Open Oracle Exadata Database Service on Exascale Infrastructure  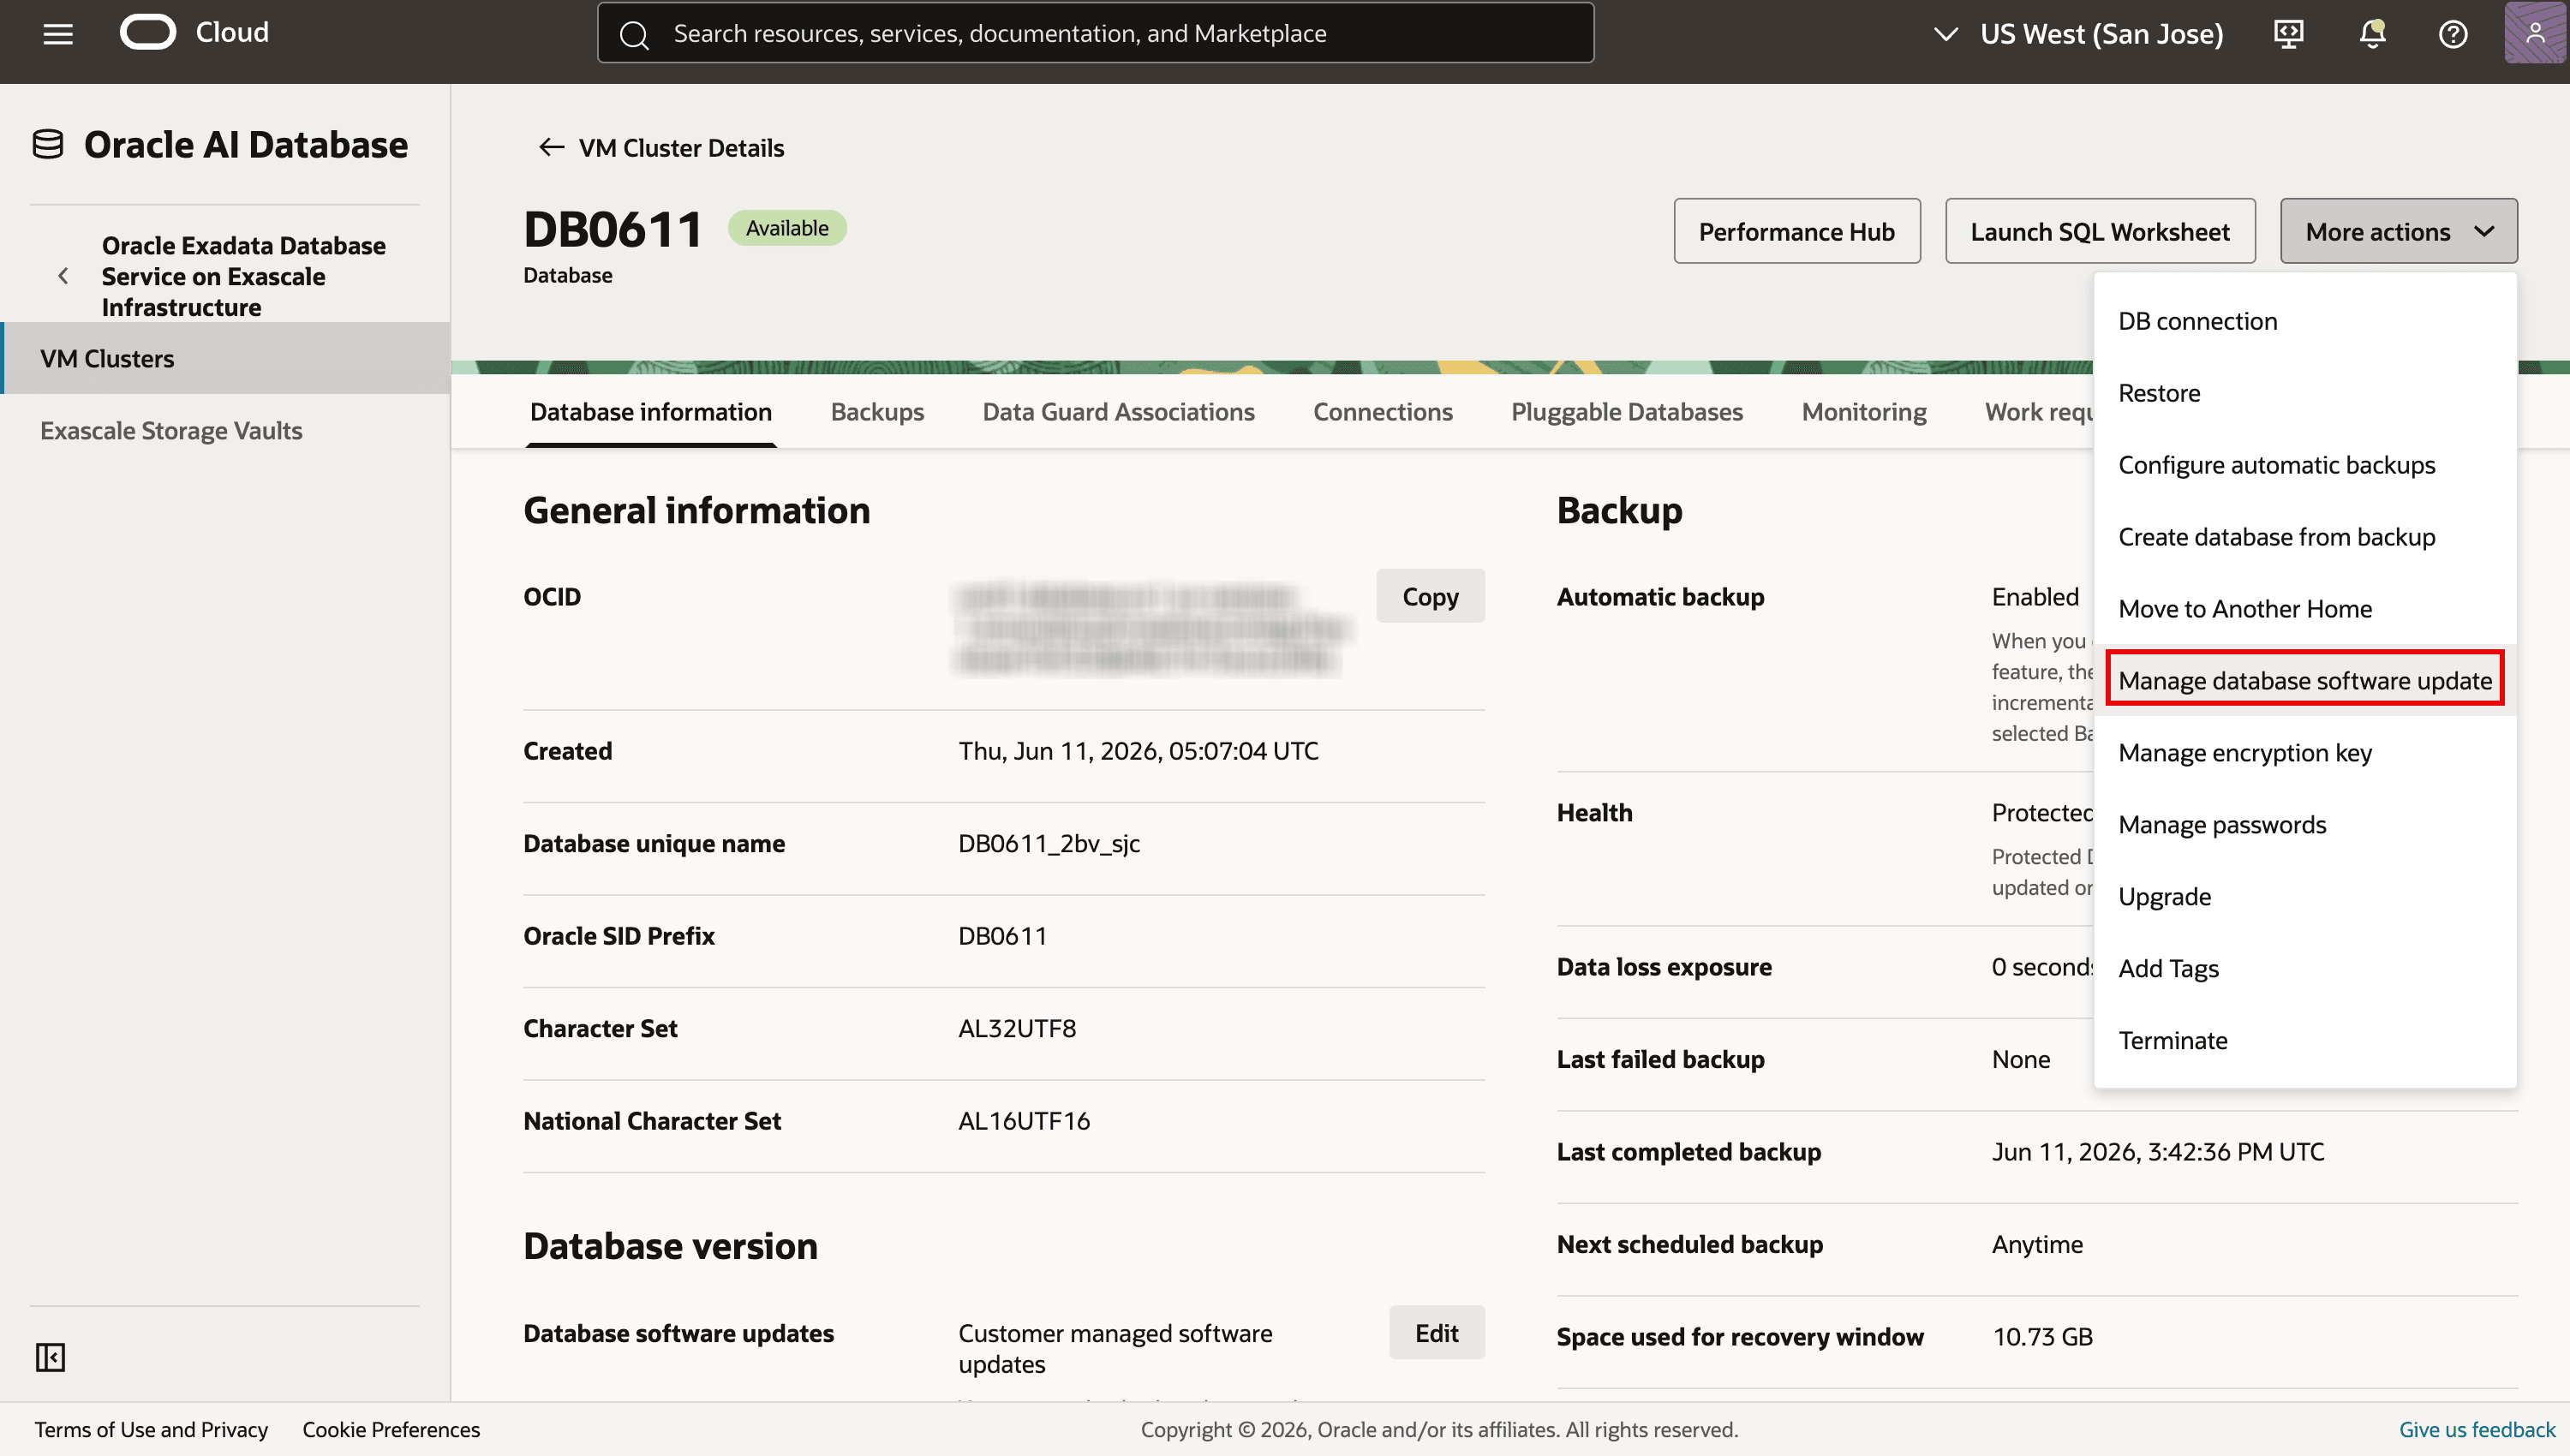(243, 276)
